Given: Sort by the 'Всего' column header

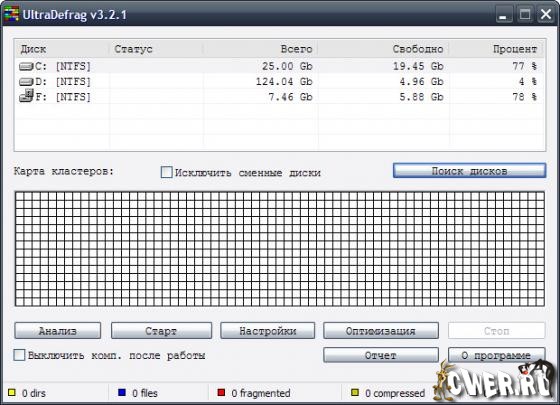Looking at the screenshot, I should (260, 49).
